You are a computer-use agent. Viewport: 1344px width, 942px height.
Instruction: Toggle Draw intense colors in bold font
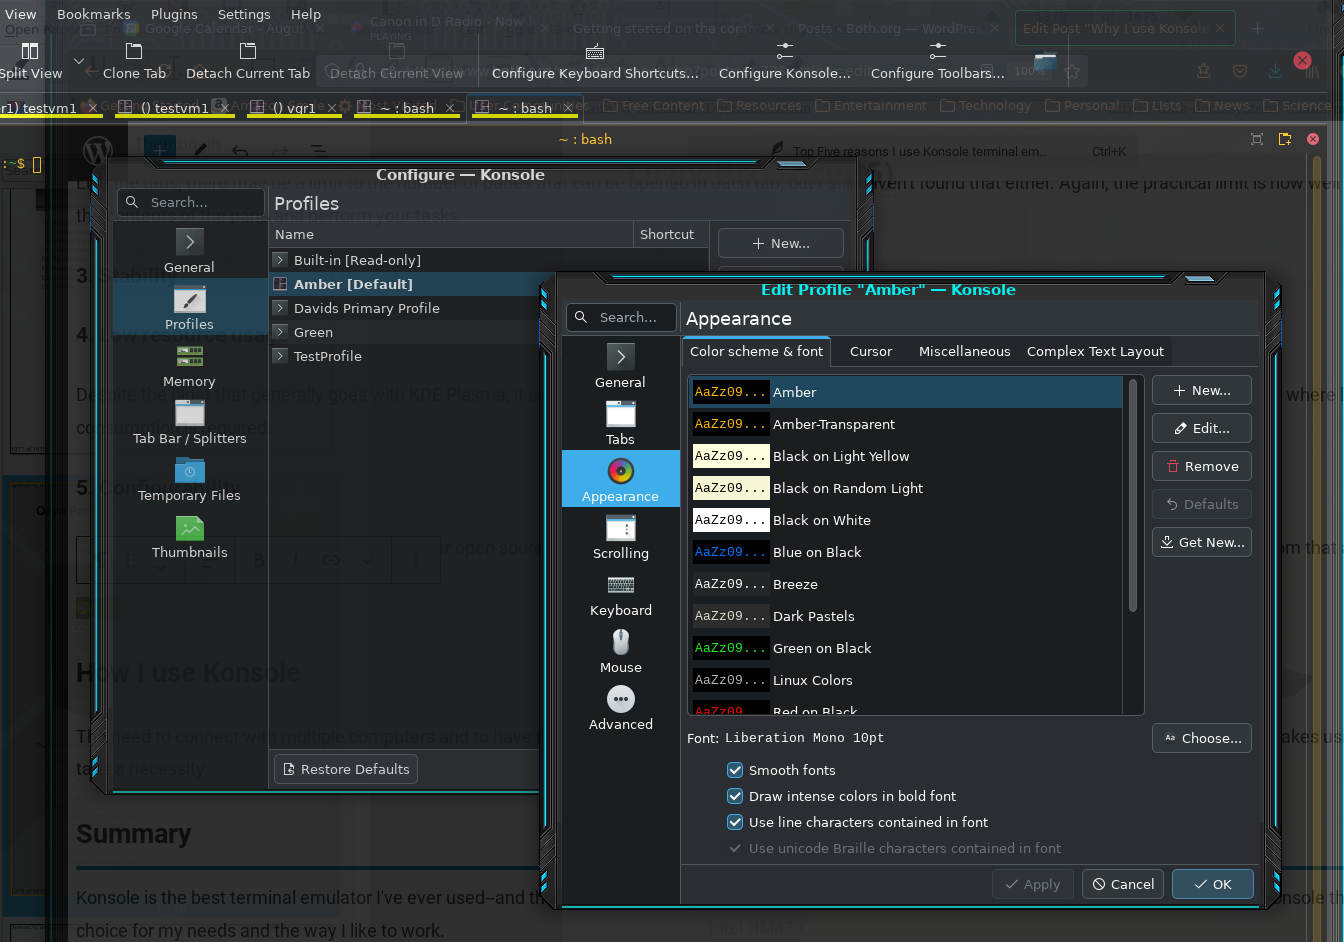pos(735,796)
